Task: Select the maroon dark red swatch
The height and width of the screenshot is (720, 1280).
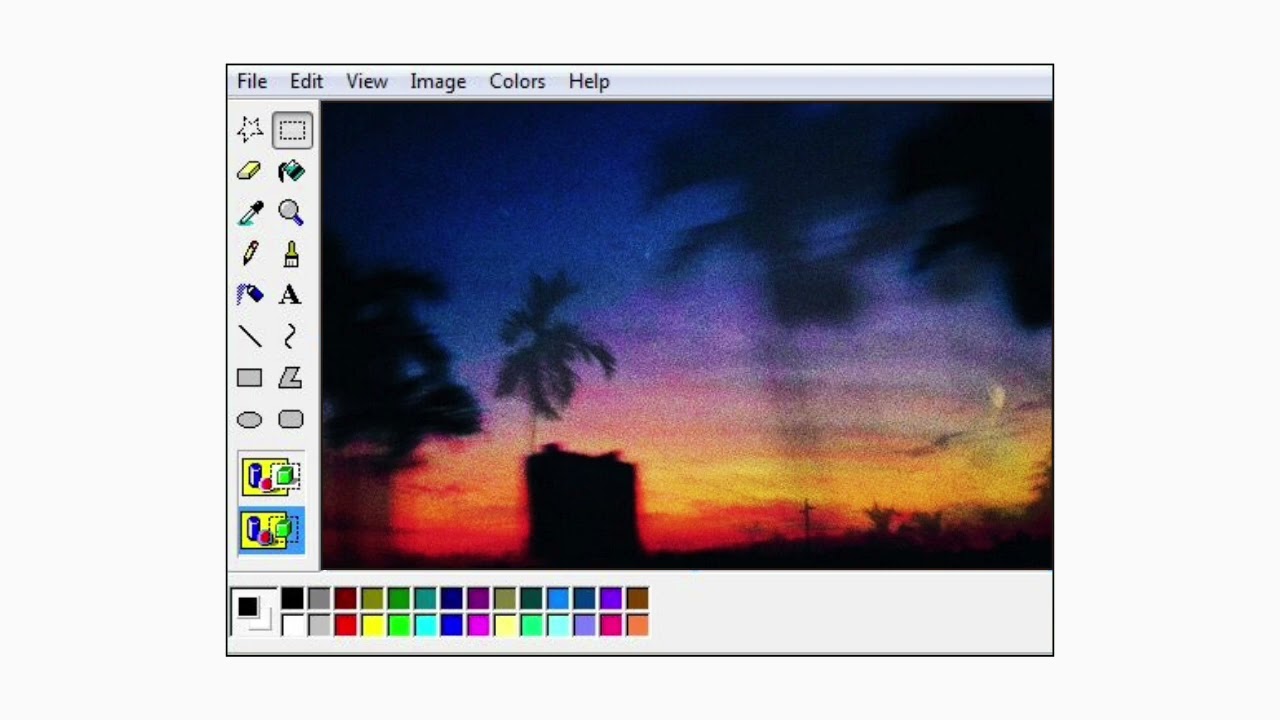Action: 346,599
